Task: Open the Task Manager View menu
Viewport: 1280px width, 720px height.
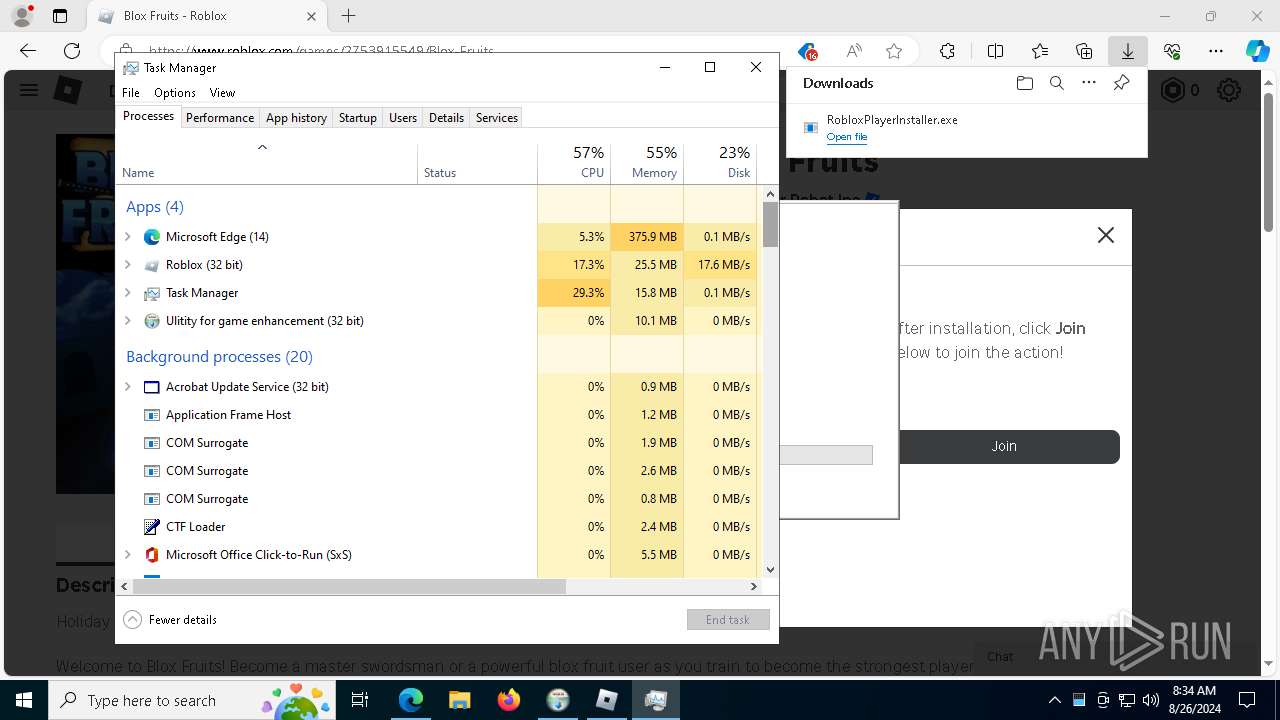Action: pos(222,93)
